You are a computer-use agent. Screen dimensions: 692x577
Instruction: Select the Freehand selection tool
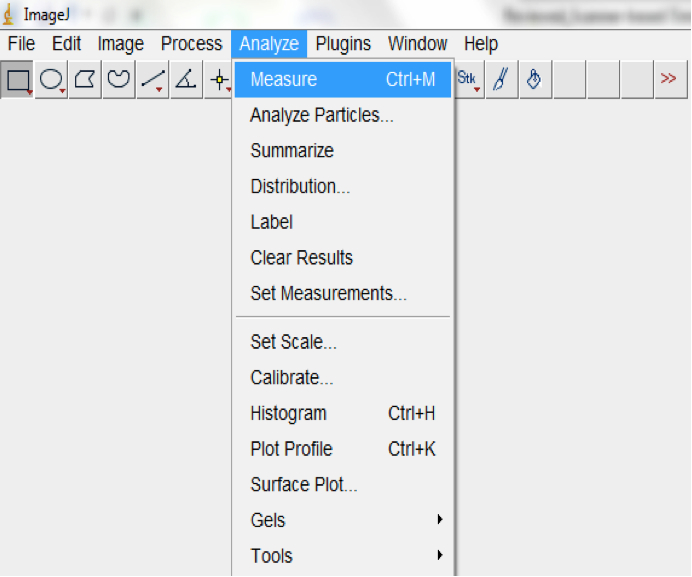pos(119,79)
